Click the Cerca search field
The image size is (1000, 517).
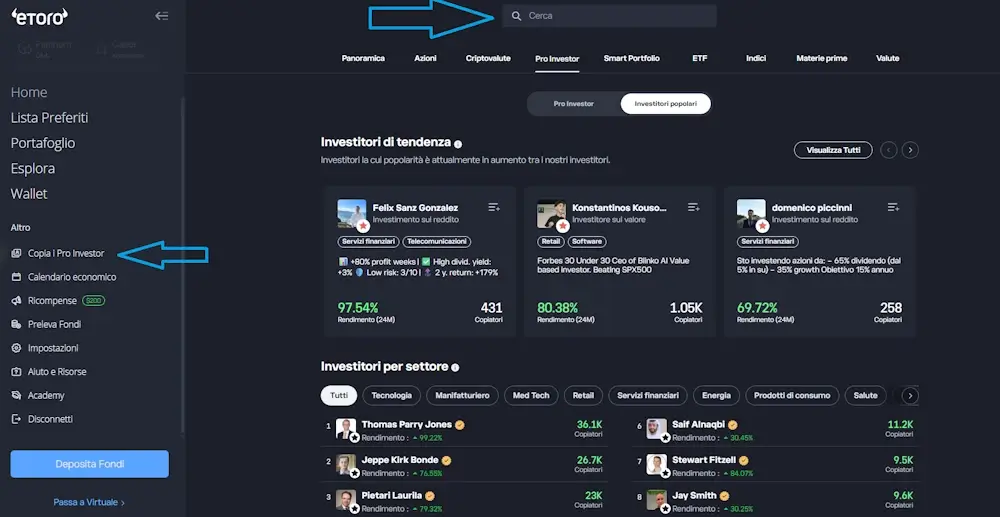[x=610, y=16]
